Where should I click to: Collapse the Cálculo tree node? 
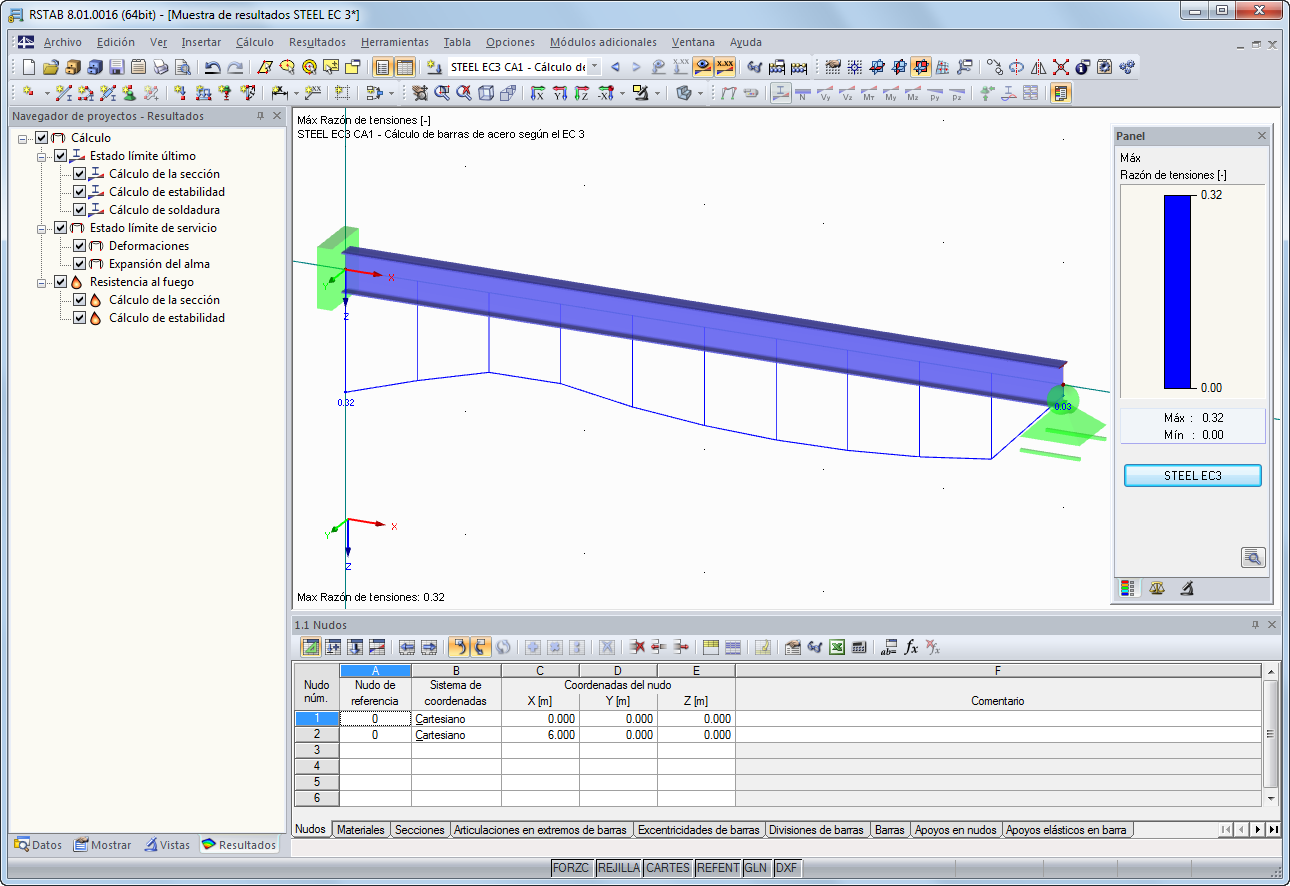coord(23,138)
